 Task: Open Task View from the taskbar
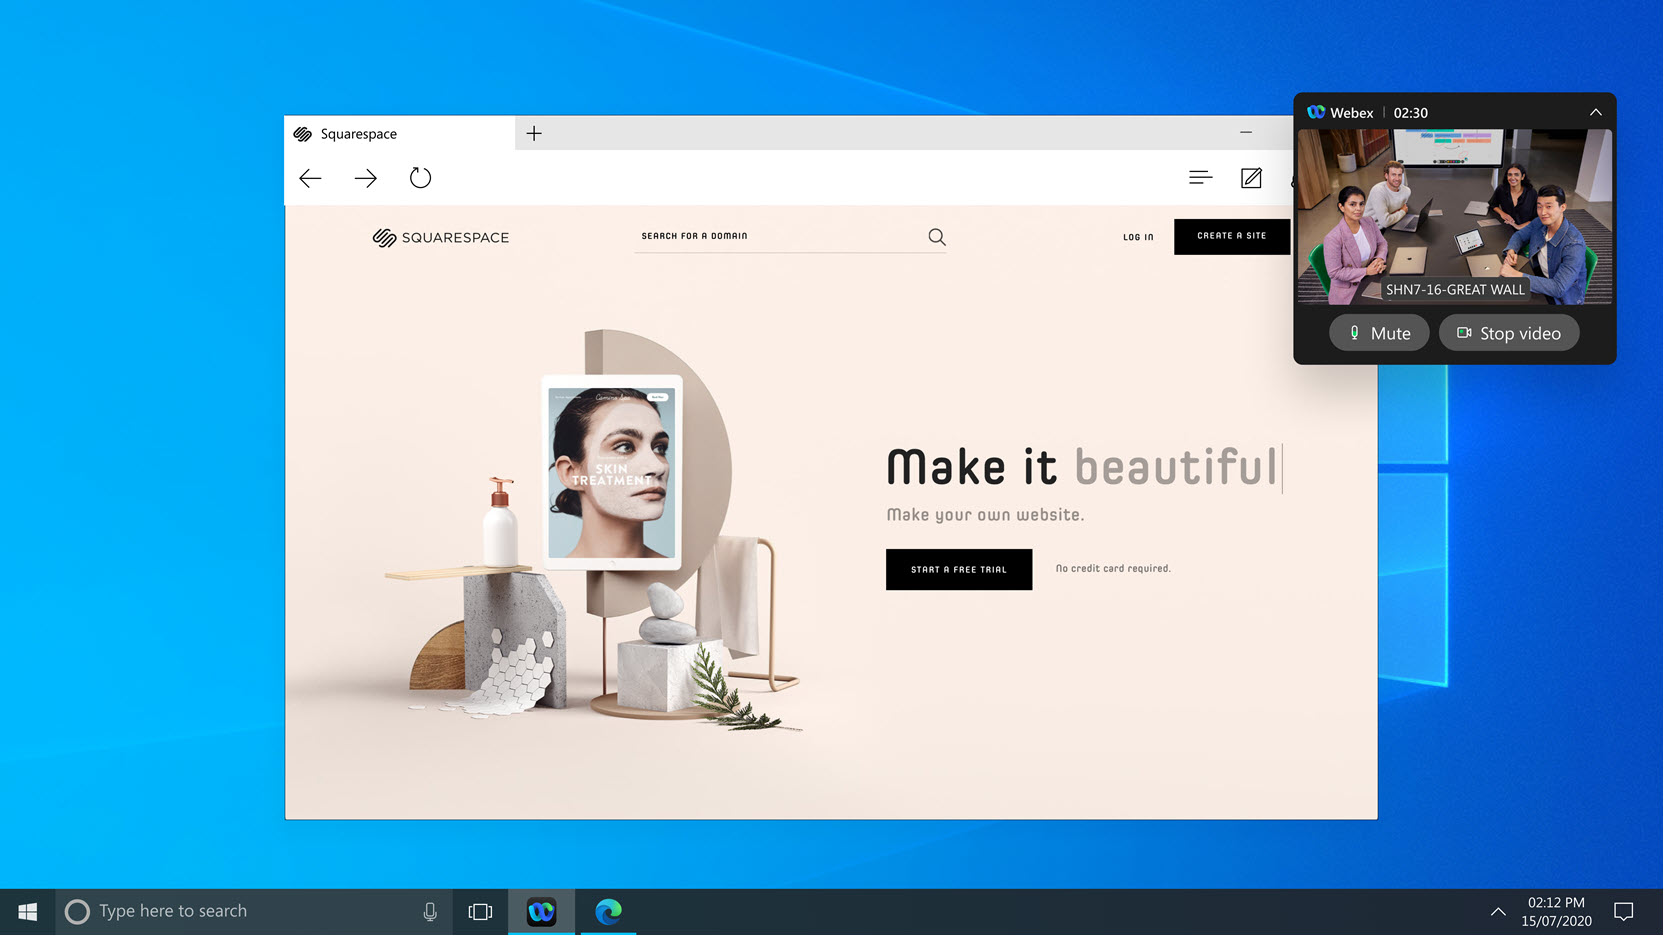[480, 912]
